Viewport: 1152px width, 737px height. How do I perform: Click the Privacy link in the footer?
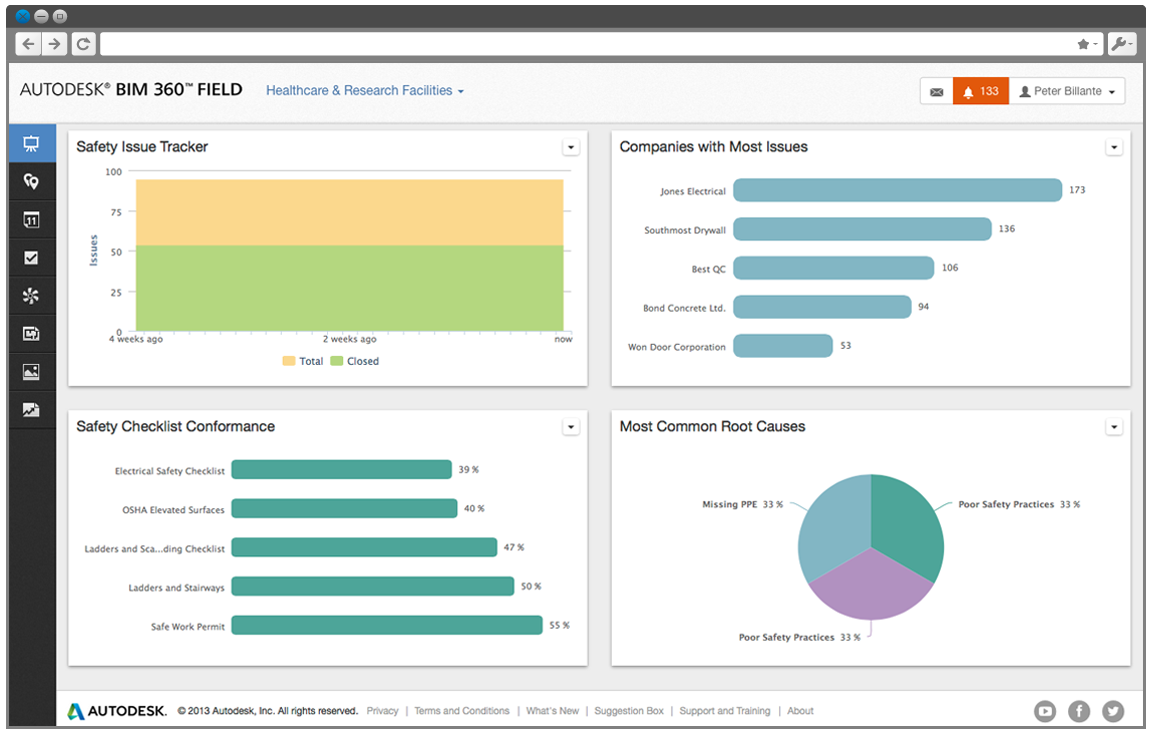pyautogui.click(x=382, y=711)
